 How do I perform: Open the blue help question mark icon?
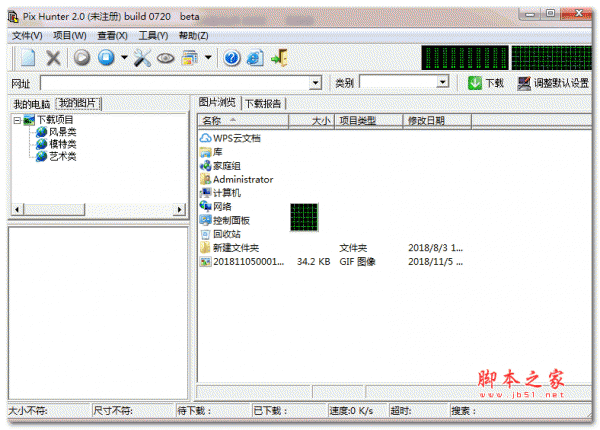(x=232, y=58)
